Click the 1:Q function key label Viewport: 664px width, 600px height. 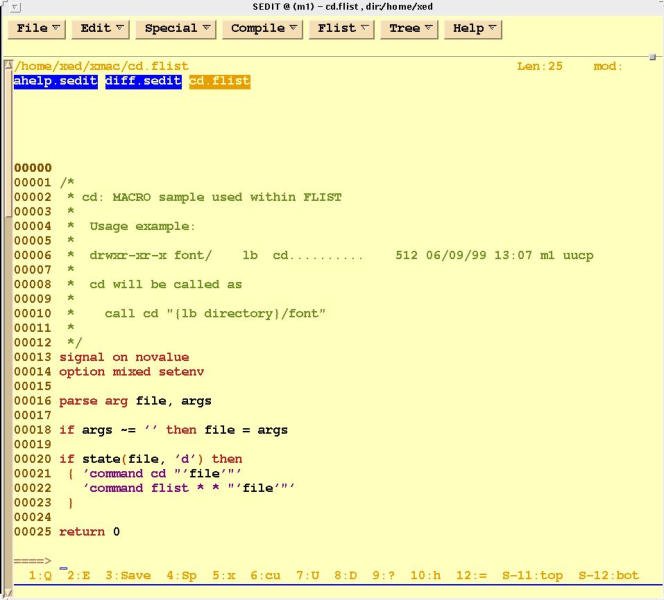(40, 575)
